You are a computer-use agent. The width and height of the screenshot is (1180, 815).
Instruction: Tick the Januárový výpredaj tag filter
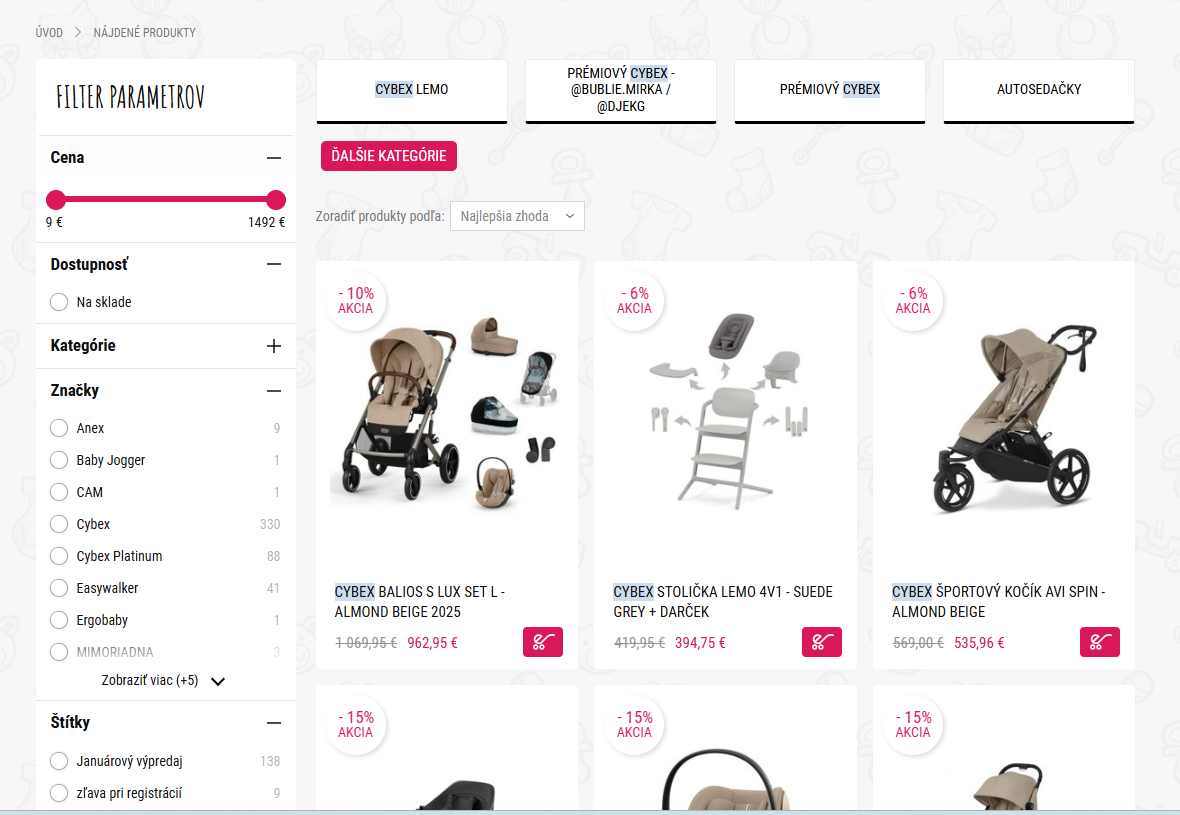[59, 761]
